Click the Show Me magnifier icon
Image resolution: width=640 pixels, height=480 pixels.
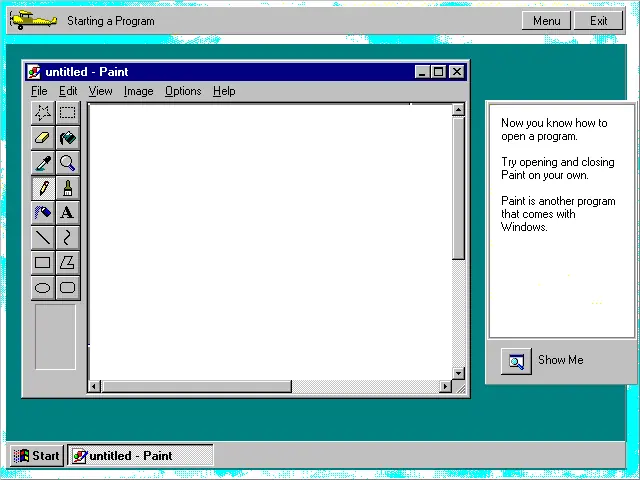tap(516, 361)
